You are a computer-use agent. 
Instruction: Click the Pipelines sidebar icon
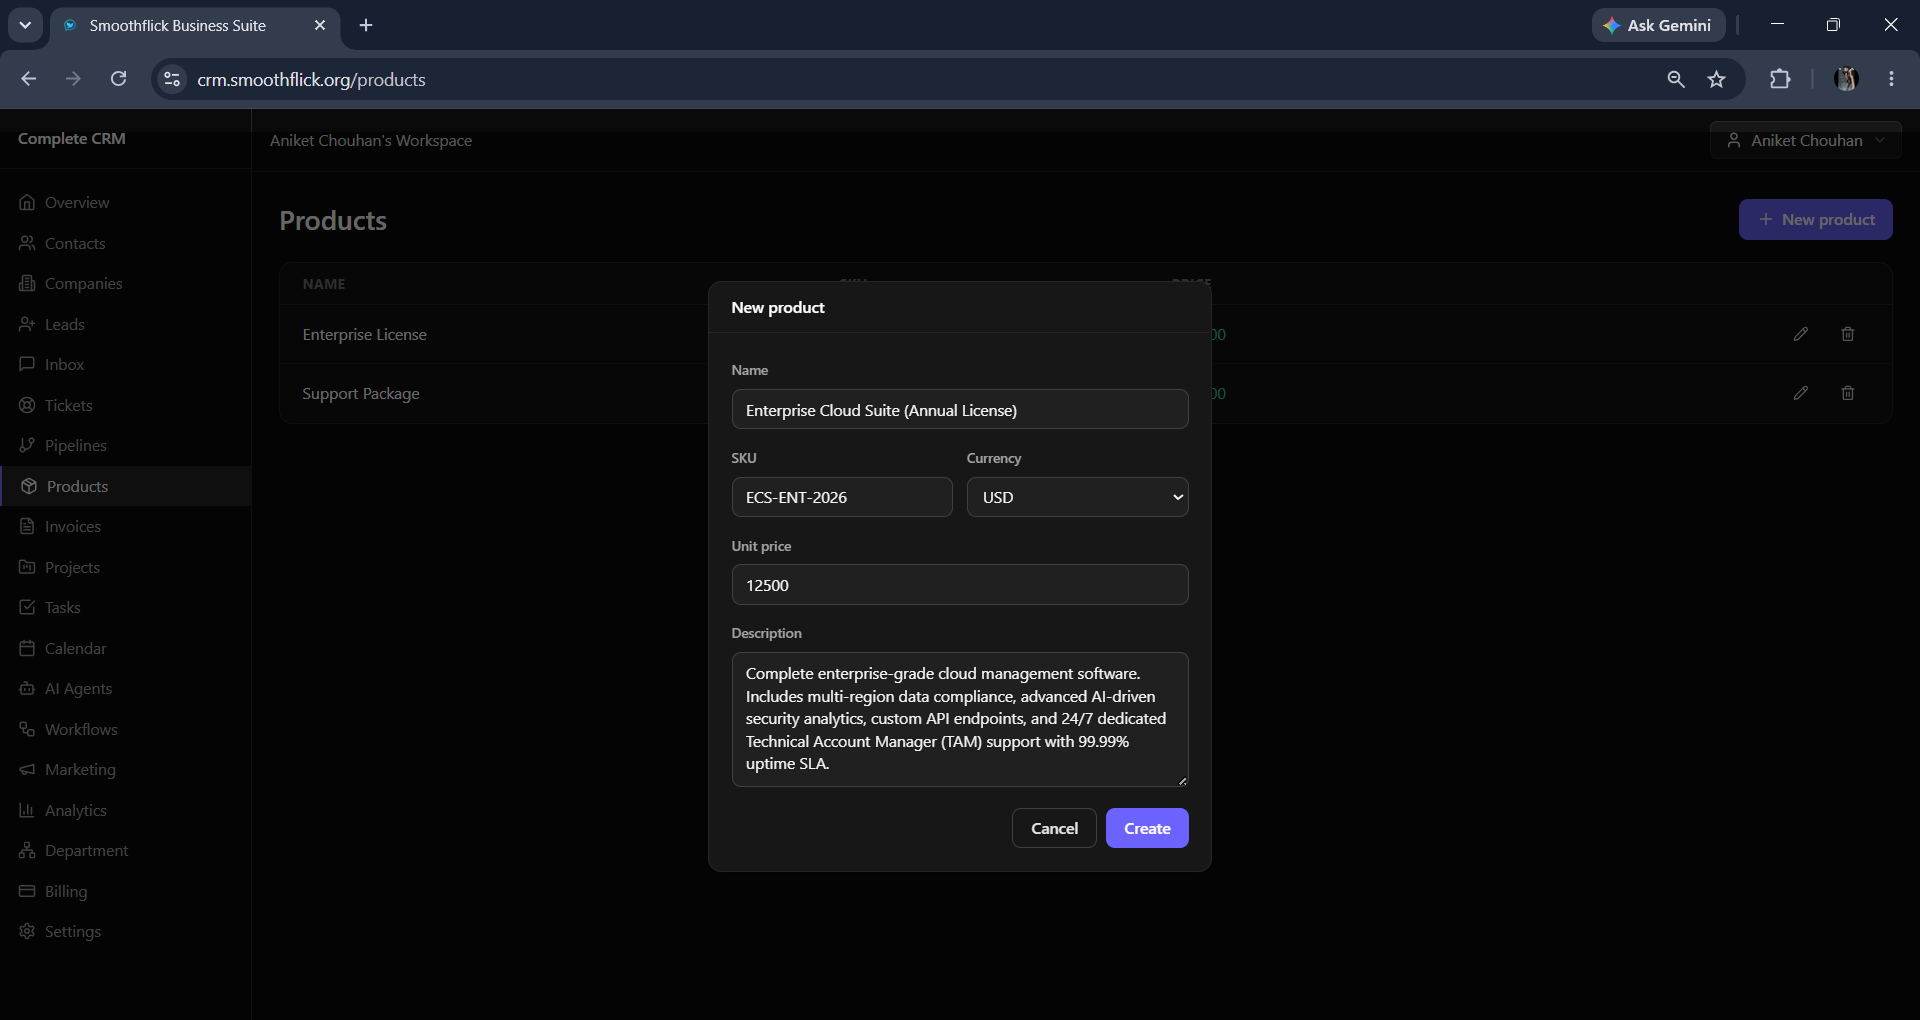pyautogui.click(x=27, y=445)
